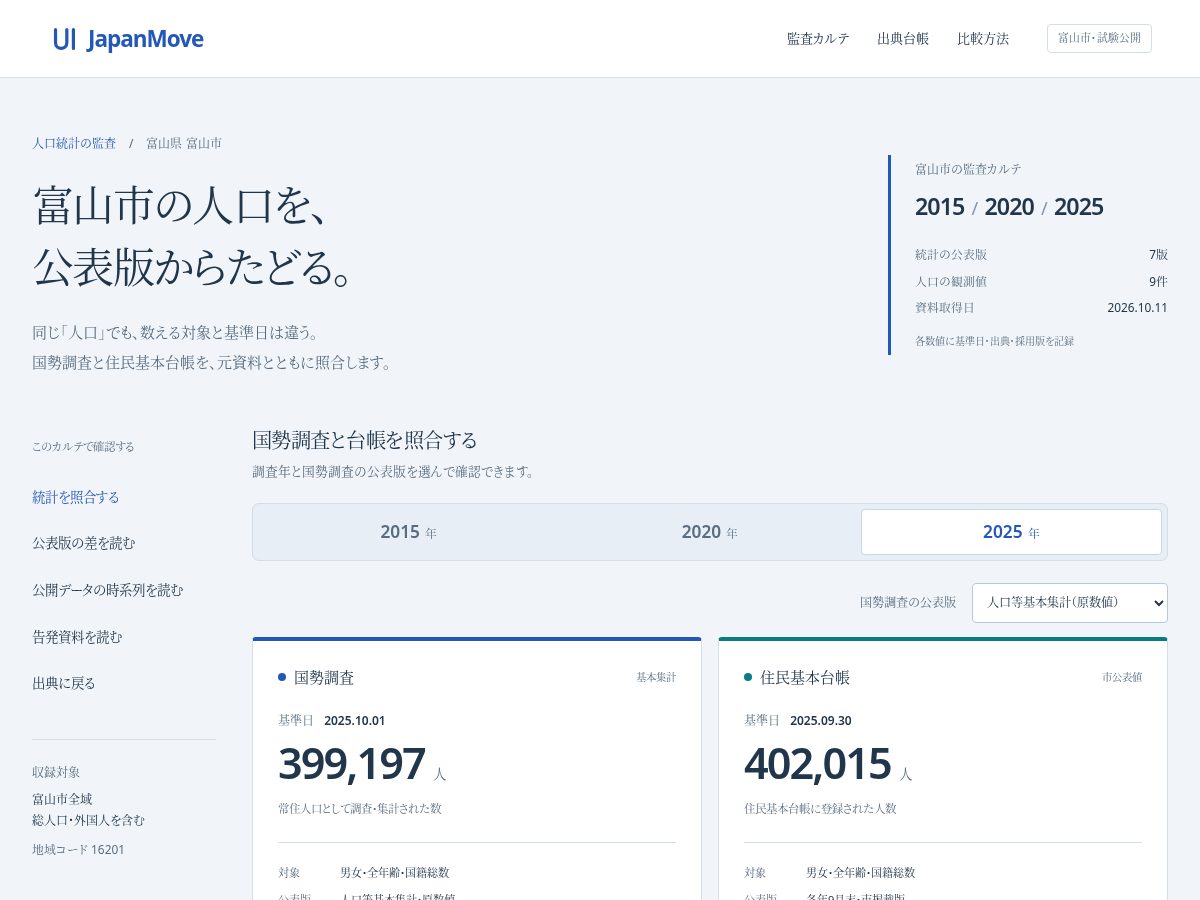Click 富山県 富山市 breadcrumb text
The image size is (1200, 900).
pos(184,143)
